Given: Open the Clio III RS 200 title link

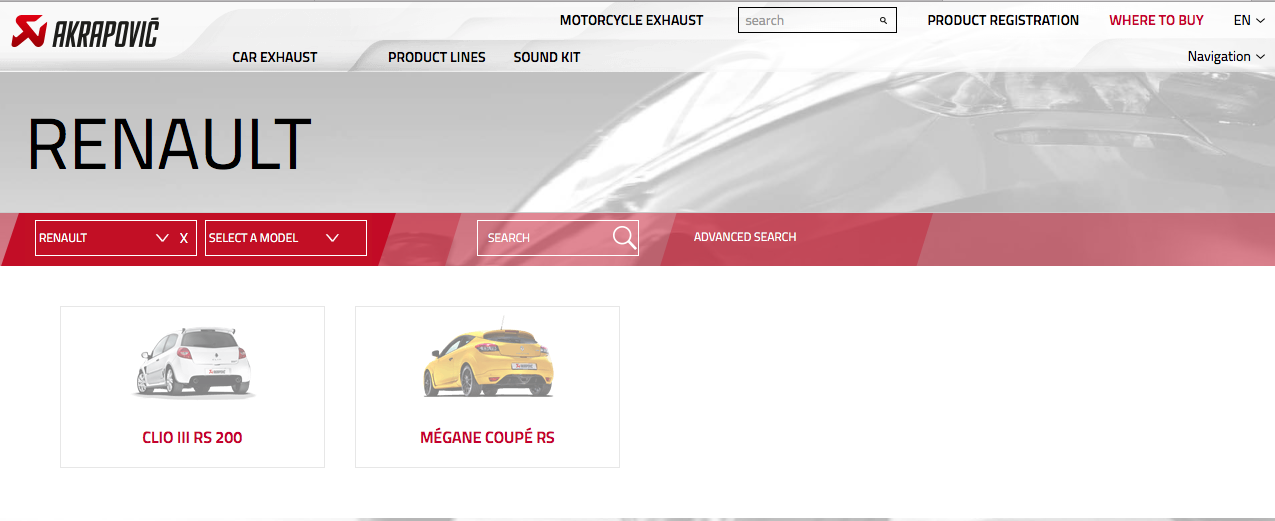Looking at the screenshot, I should coord(192,438).
